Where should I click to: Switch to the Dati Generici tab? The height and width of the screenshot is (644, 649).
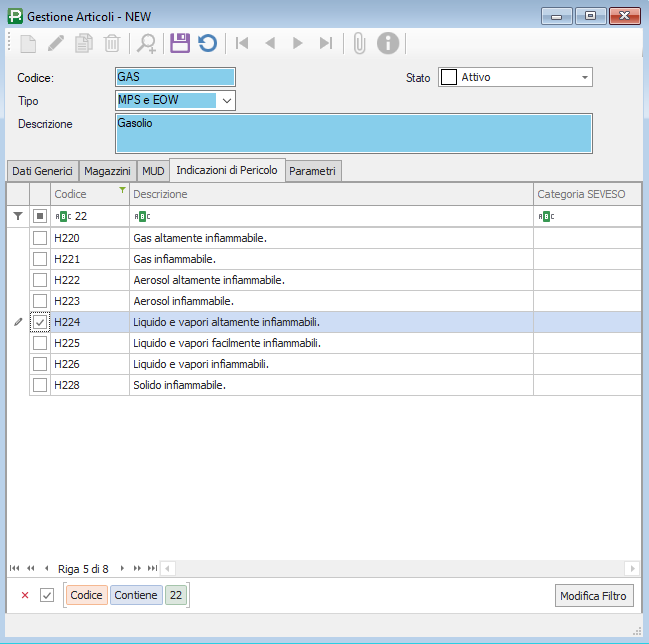[x=42, y=171]
